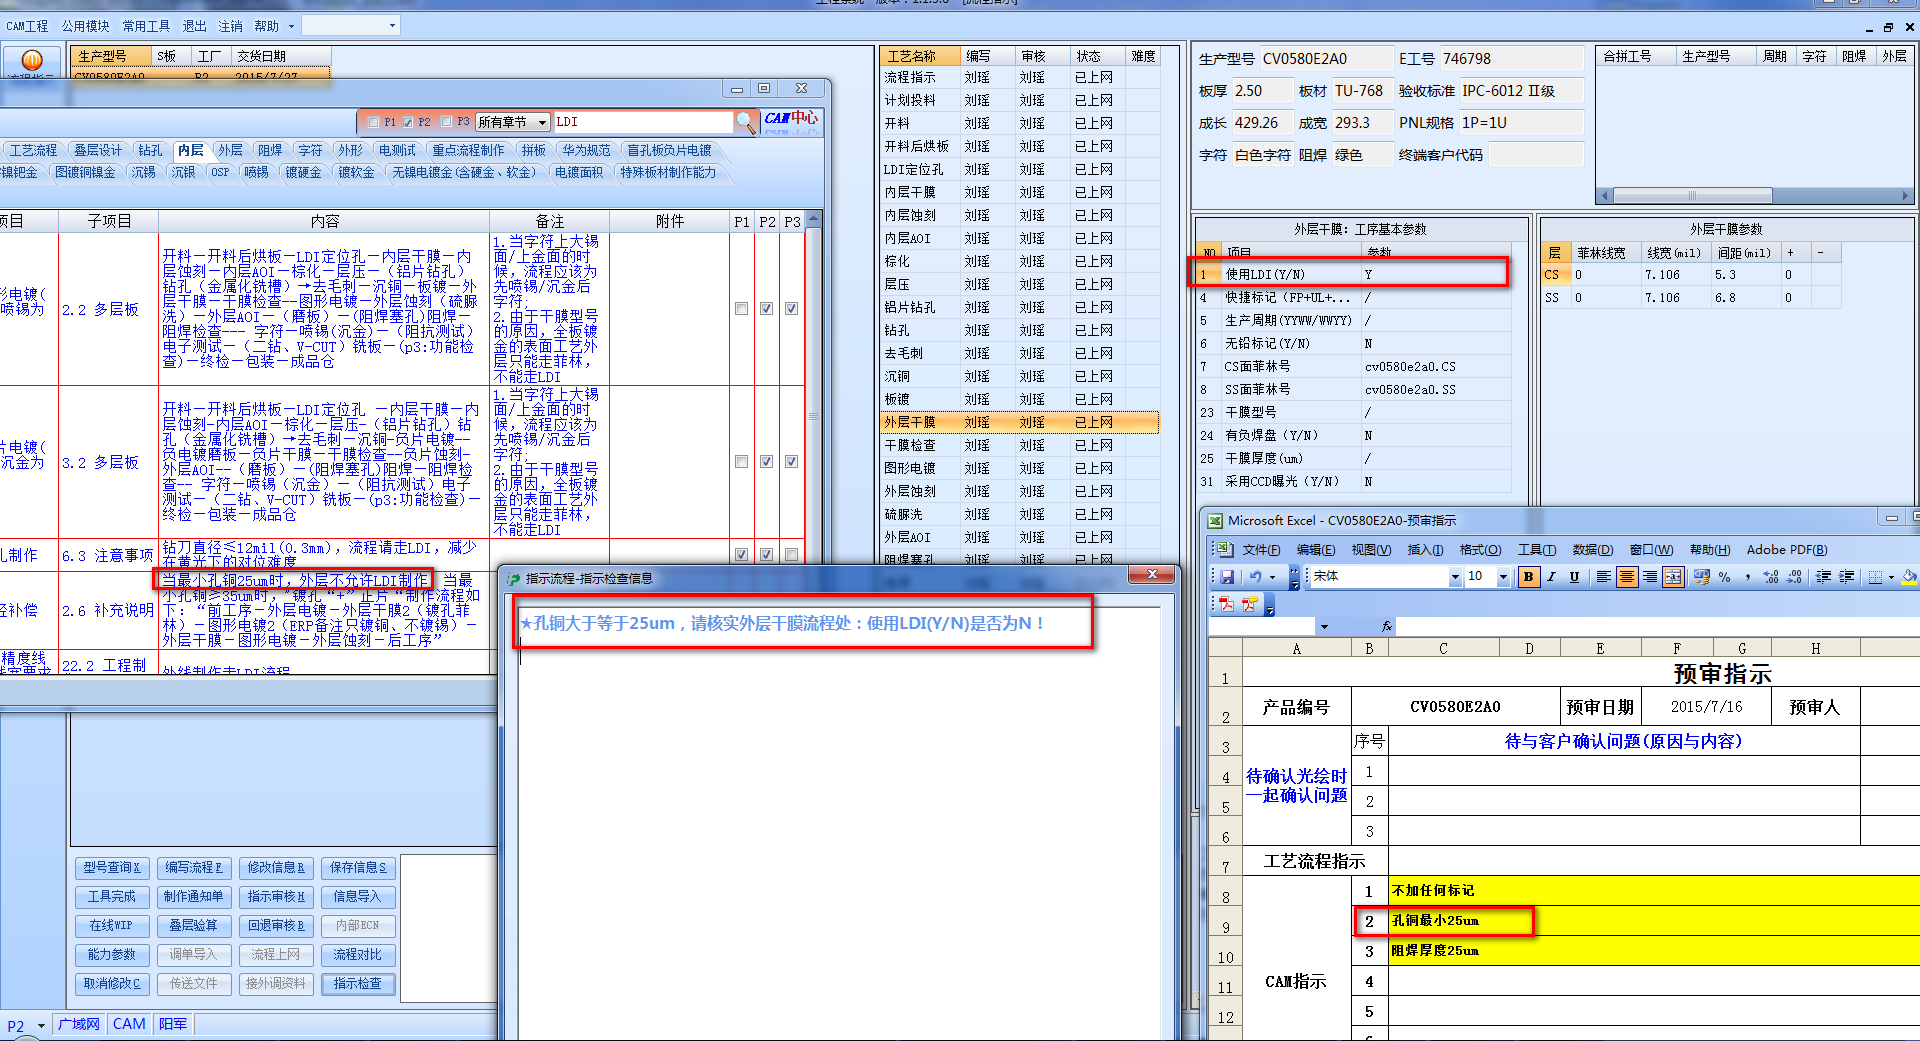Click the CAM中心 logo
This screenshot has height=1041, width=1920.
point(791,121)
